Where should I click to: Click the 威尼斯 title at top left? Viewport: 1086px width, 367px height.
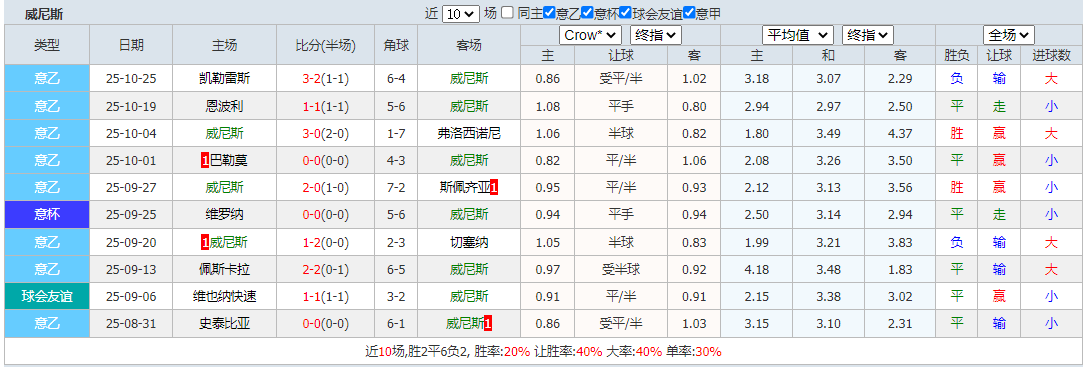click(43, 15)
